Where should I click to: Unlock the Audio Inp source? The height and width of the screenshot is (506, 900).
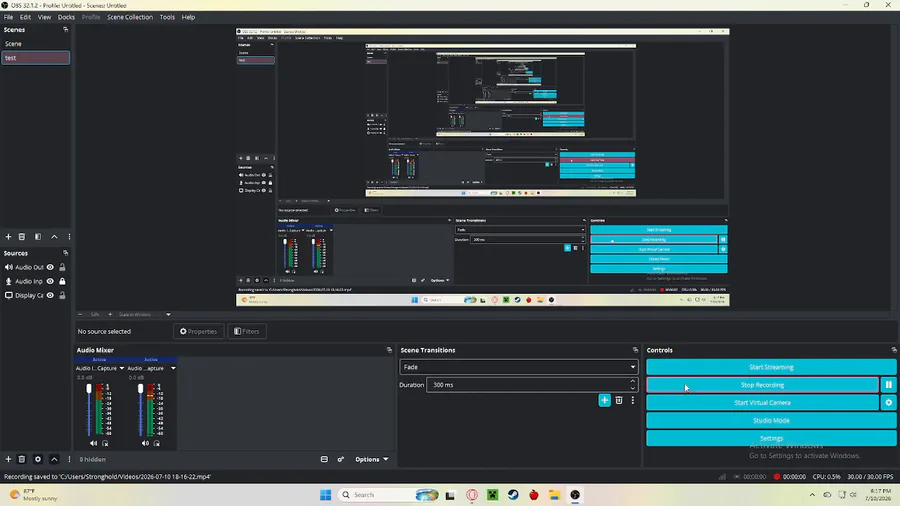[62, 281]
